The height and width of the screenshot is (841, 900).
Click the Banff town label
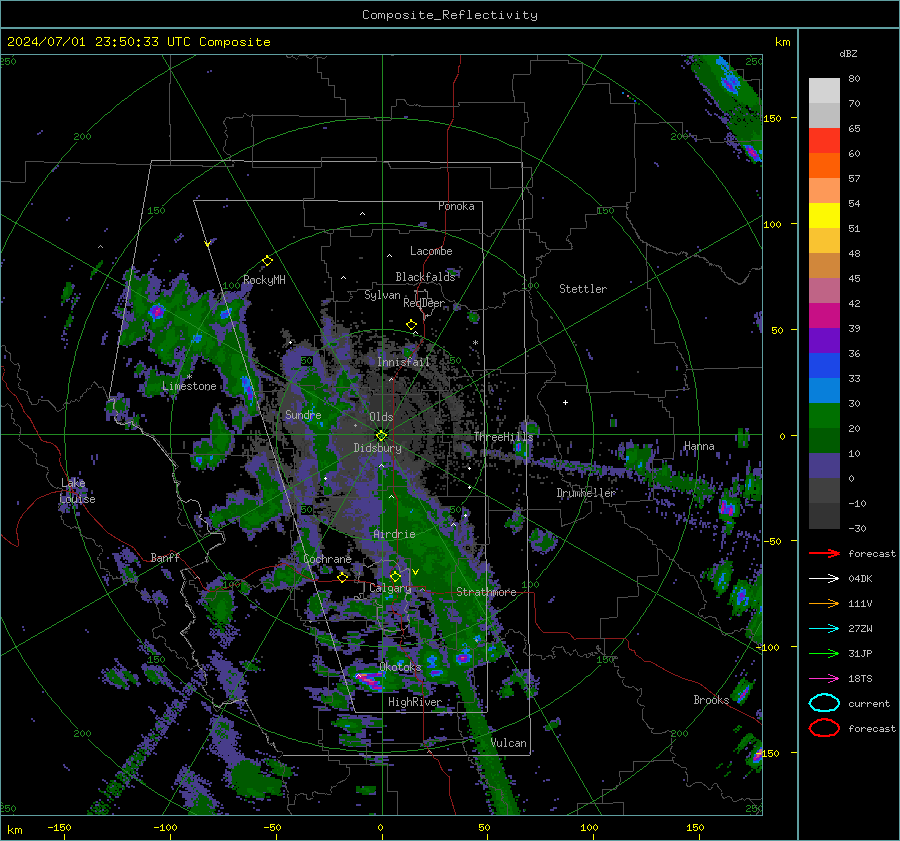165,557
